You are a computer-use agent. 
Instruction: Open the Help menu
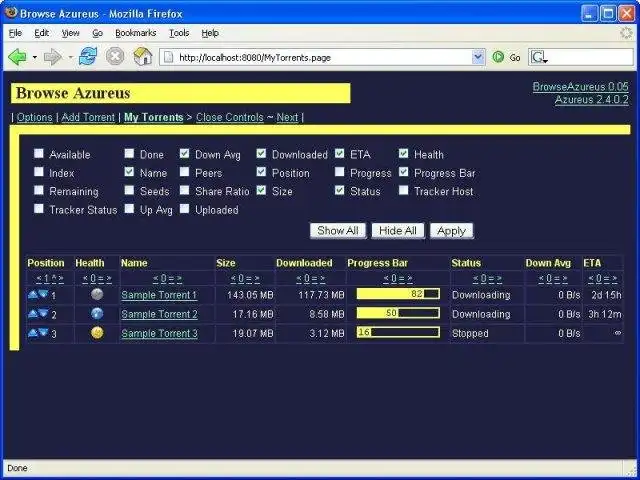[210, 33]
